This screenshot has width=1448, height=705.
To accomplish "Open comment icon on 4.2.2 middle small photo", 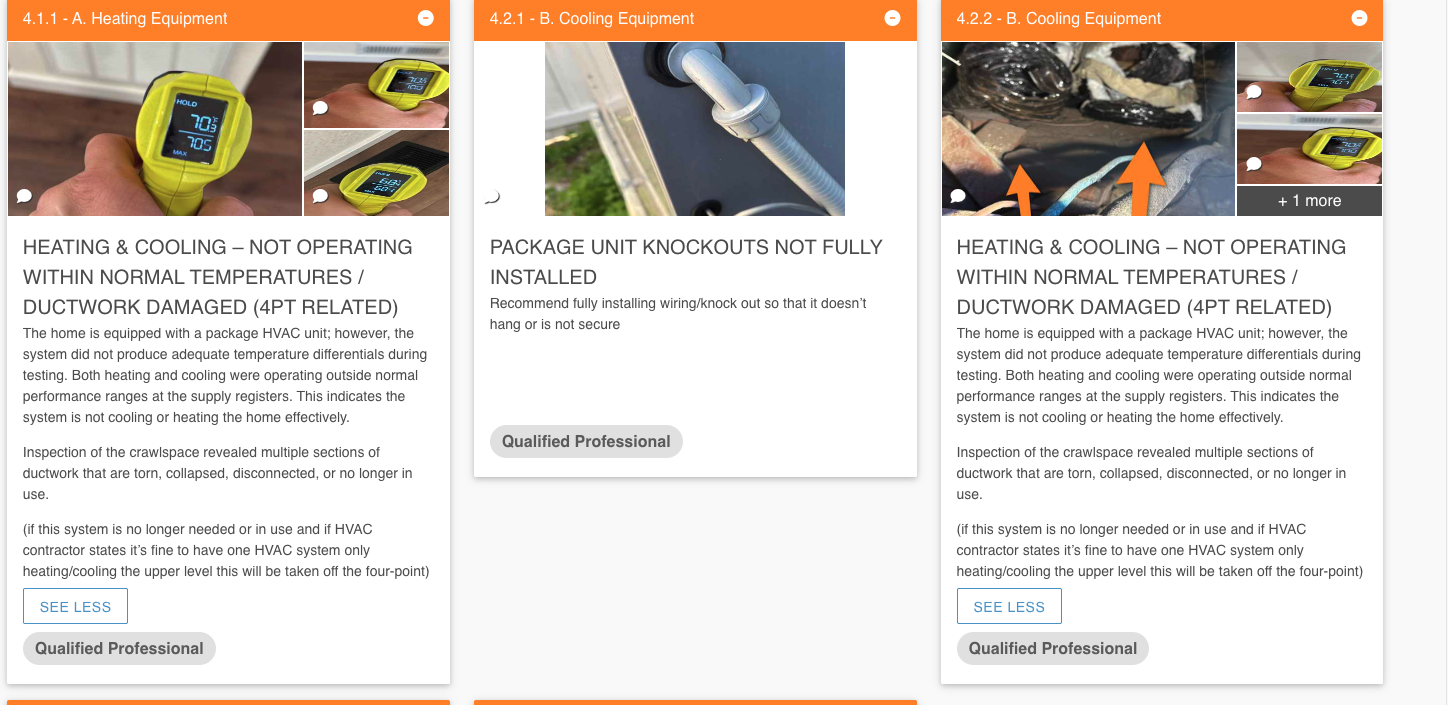I will [1253, 164].
